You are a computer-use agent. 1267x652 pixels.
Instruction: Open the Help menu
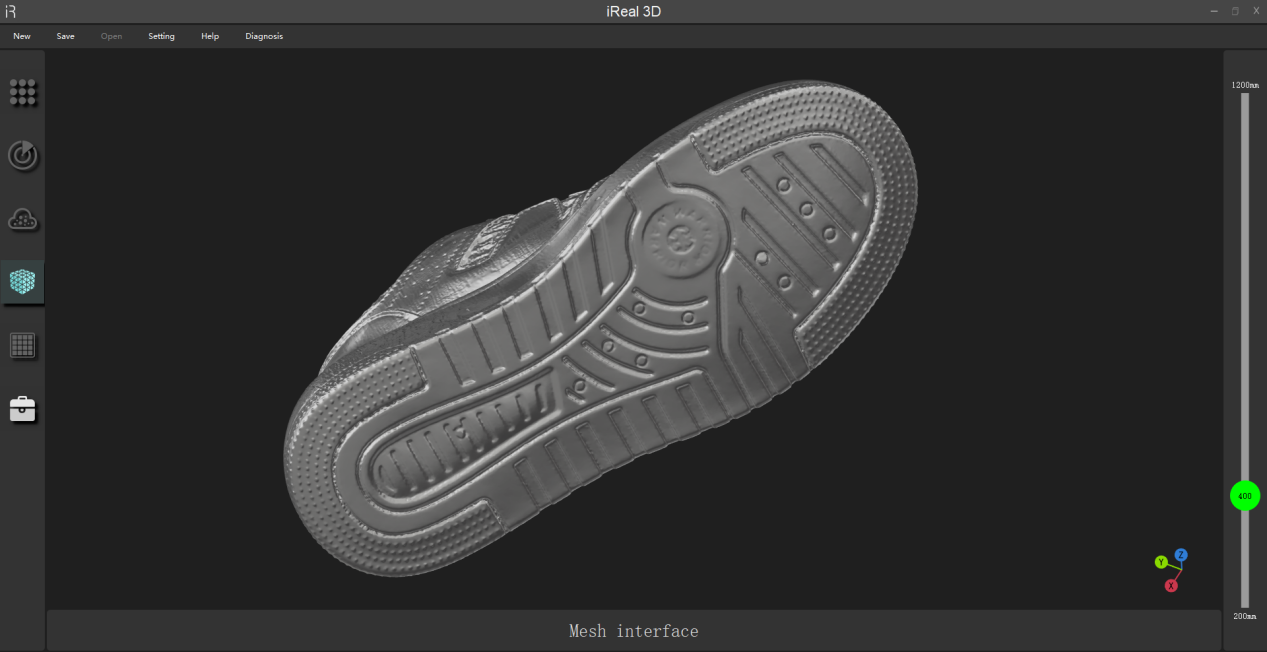210,36
